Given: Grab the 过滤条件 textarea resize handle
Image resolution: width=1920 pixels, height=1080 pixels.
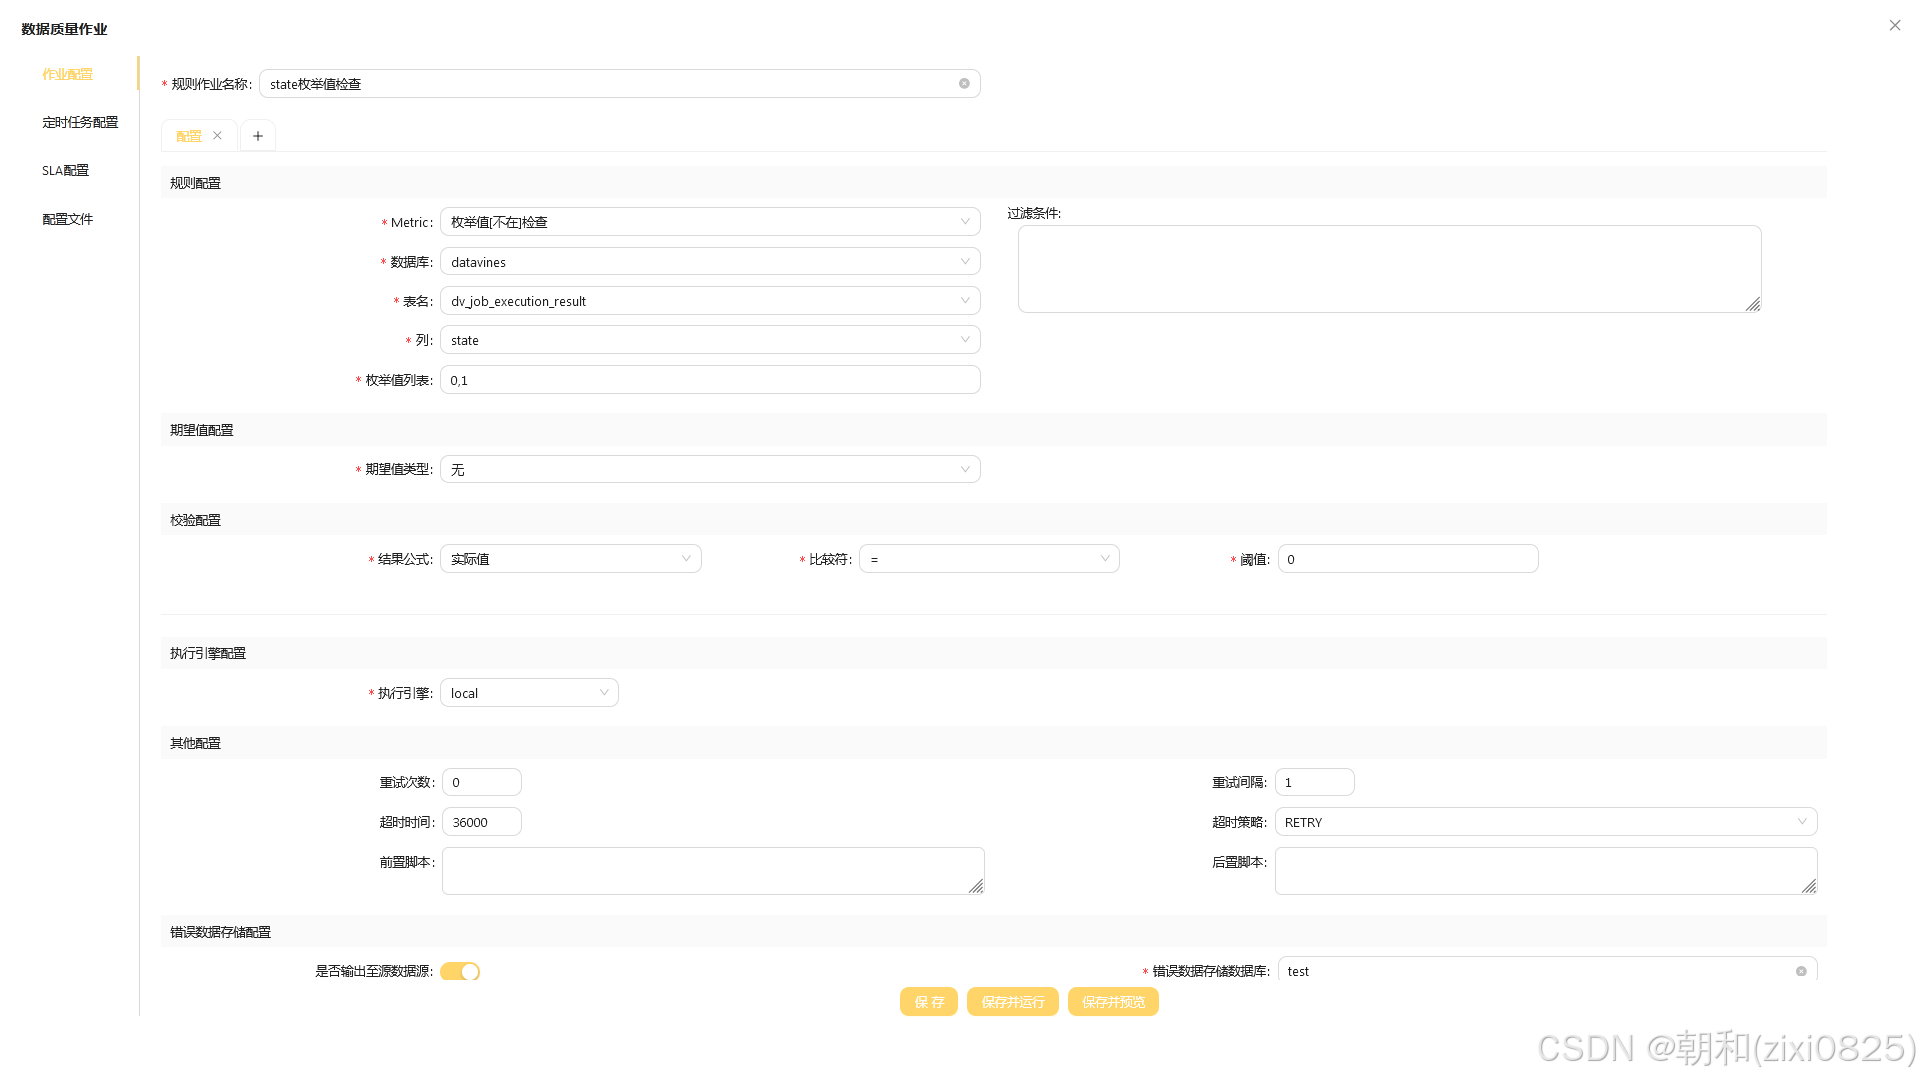Looking at the screenshot, I should [1753, 305].
